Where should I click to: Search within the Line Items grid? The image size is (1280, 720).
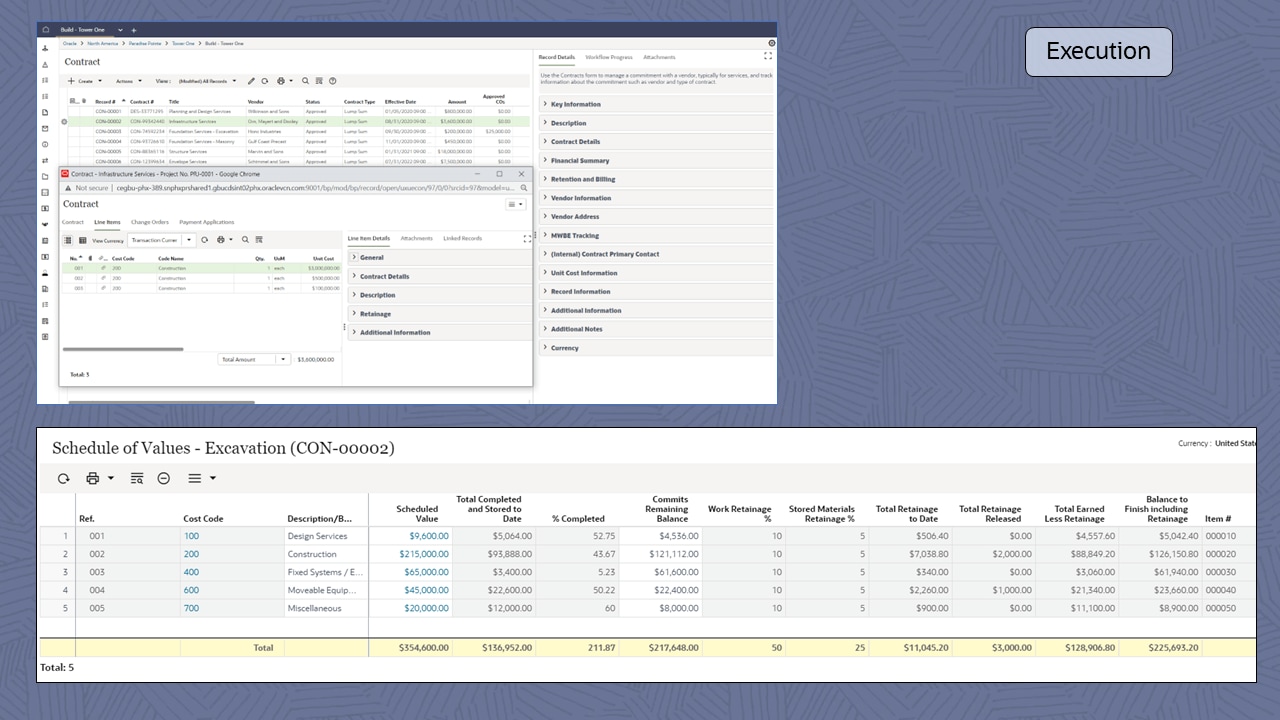point(245,240)
